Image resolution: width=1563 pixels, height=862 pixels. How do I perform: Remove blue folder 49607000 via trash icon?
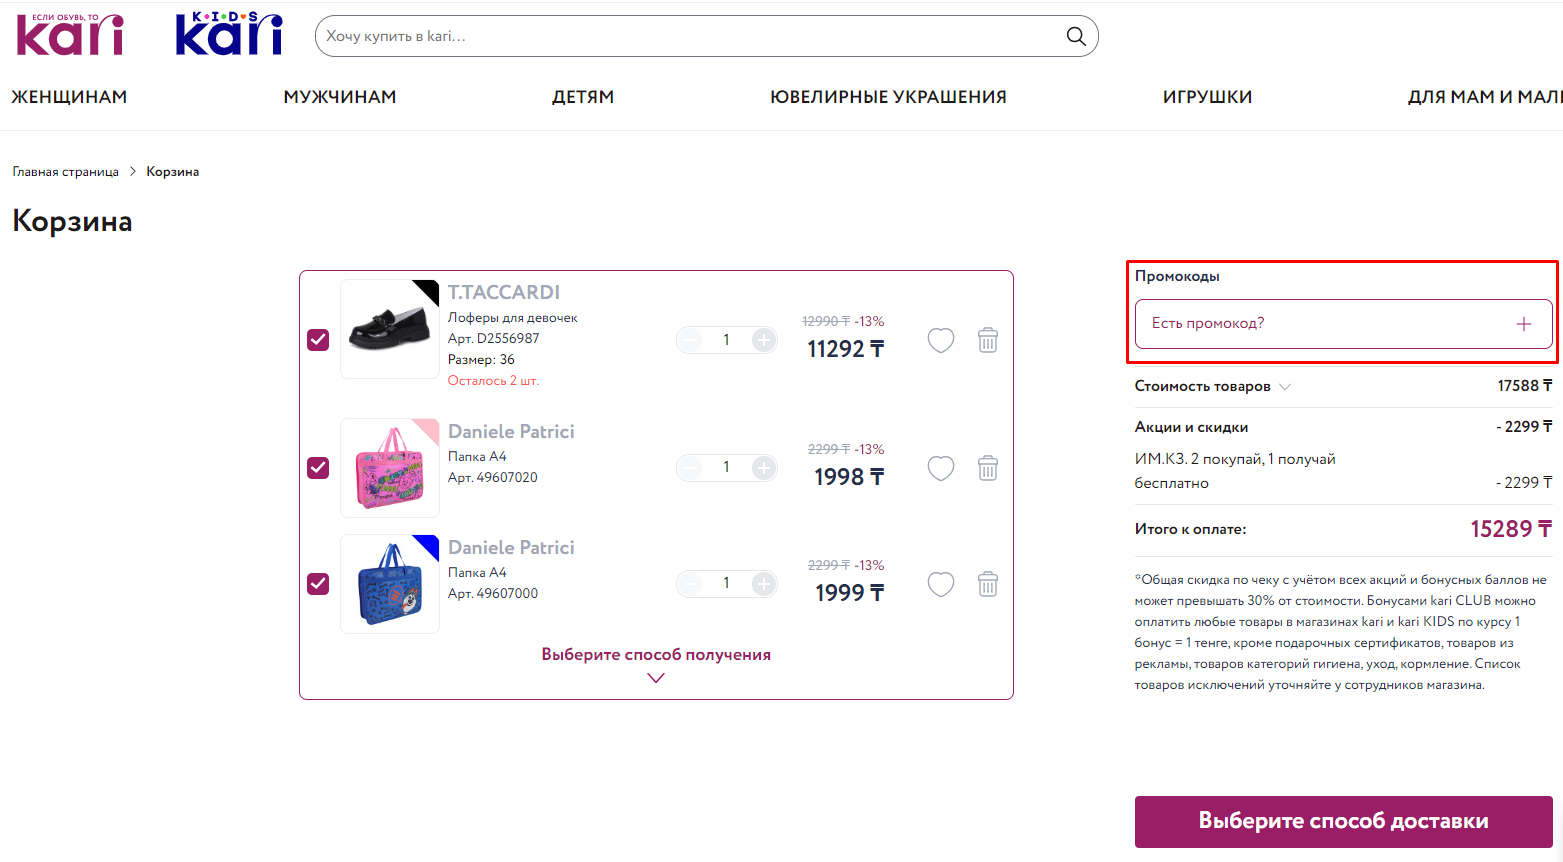[988, 584]
